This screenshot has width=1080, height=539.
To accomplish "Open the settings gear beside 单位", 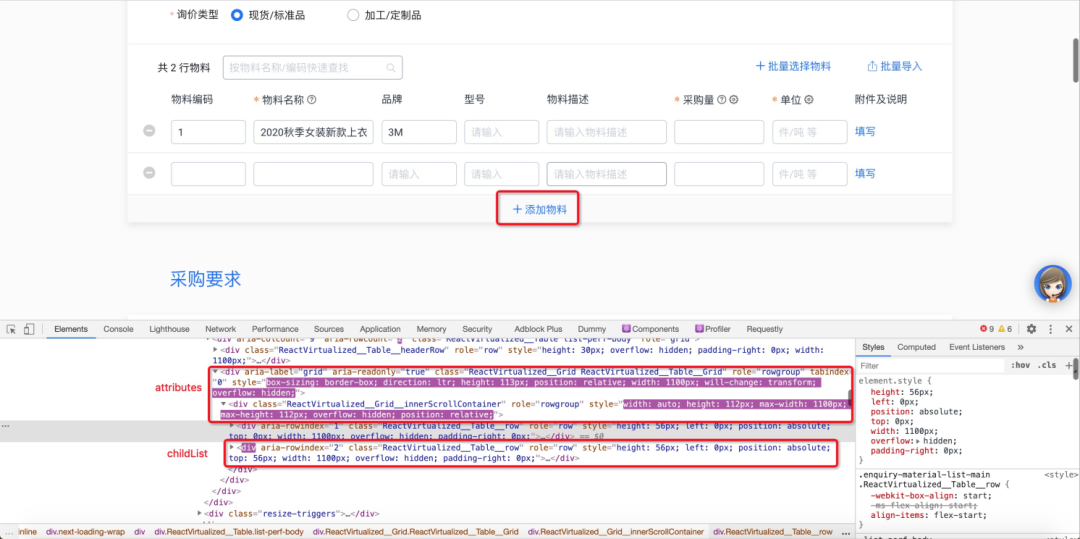I will [x=809, y=100].
